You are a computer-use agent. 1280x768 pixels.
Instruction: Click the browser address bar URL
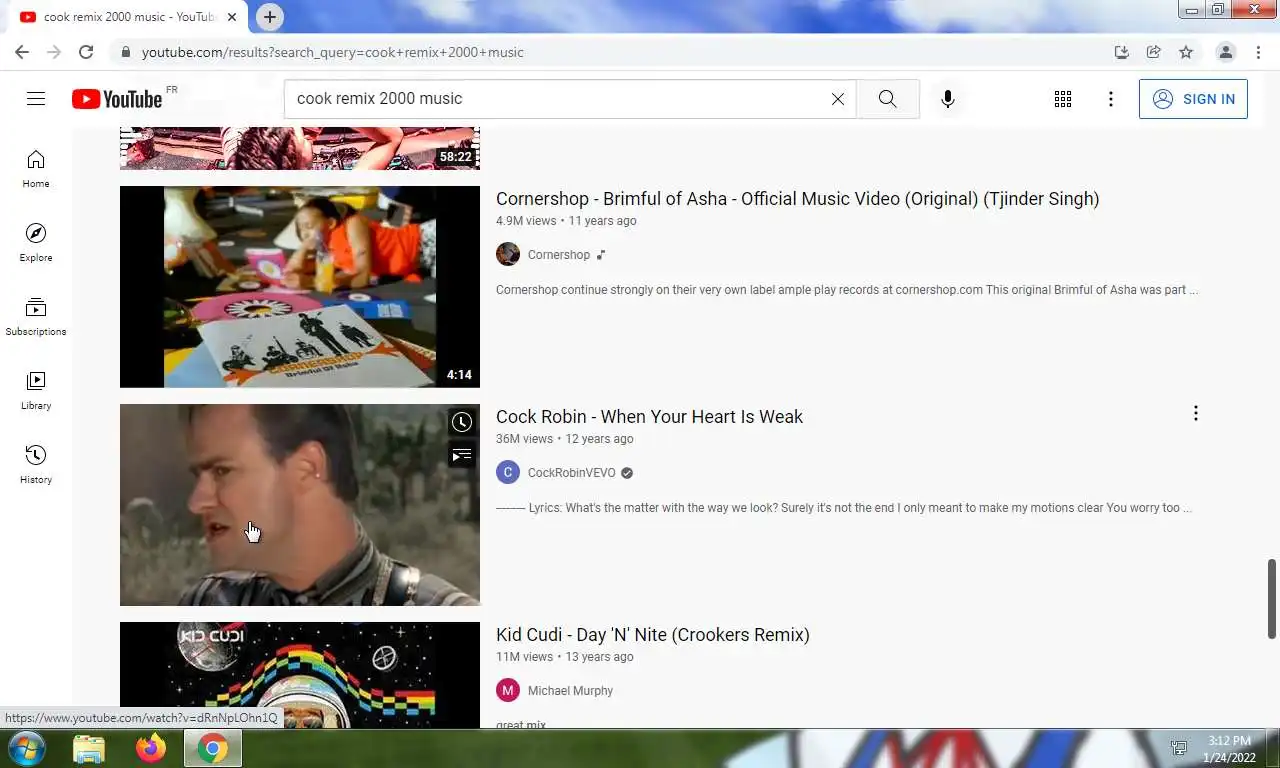pos(333,52)
